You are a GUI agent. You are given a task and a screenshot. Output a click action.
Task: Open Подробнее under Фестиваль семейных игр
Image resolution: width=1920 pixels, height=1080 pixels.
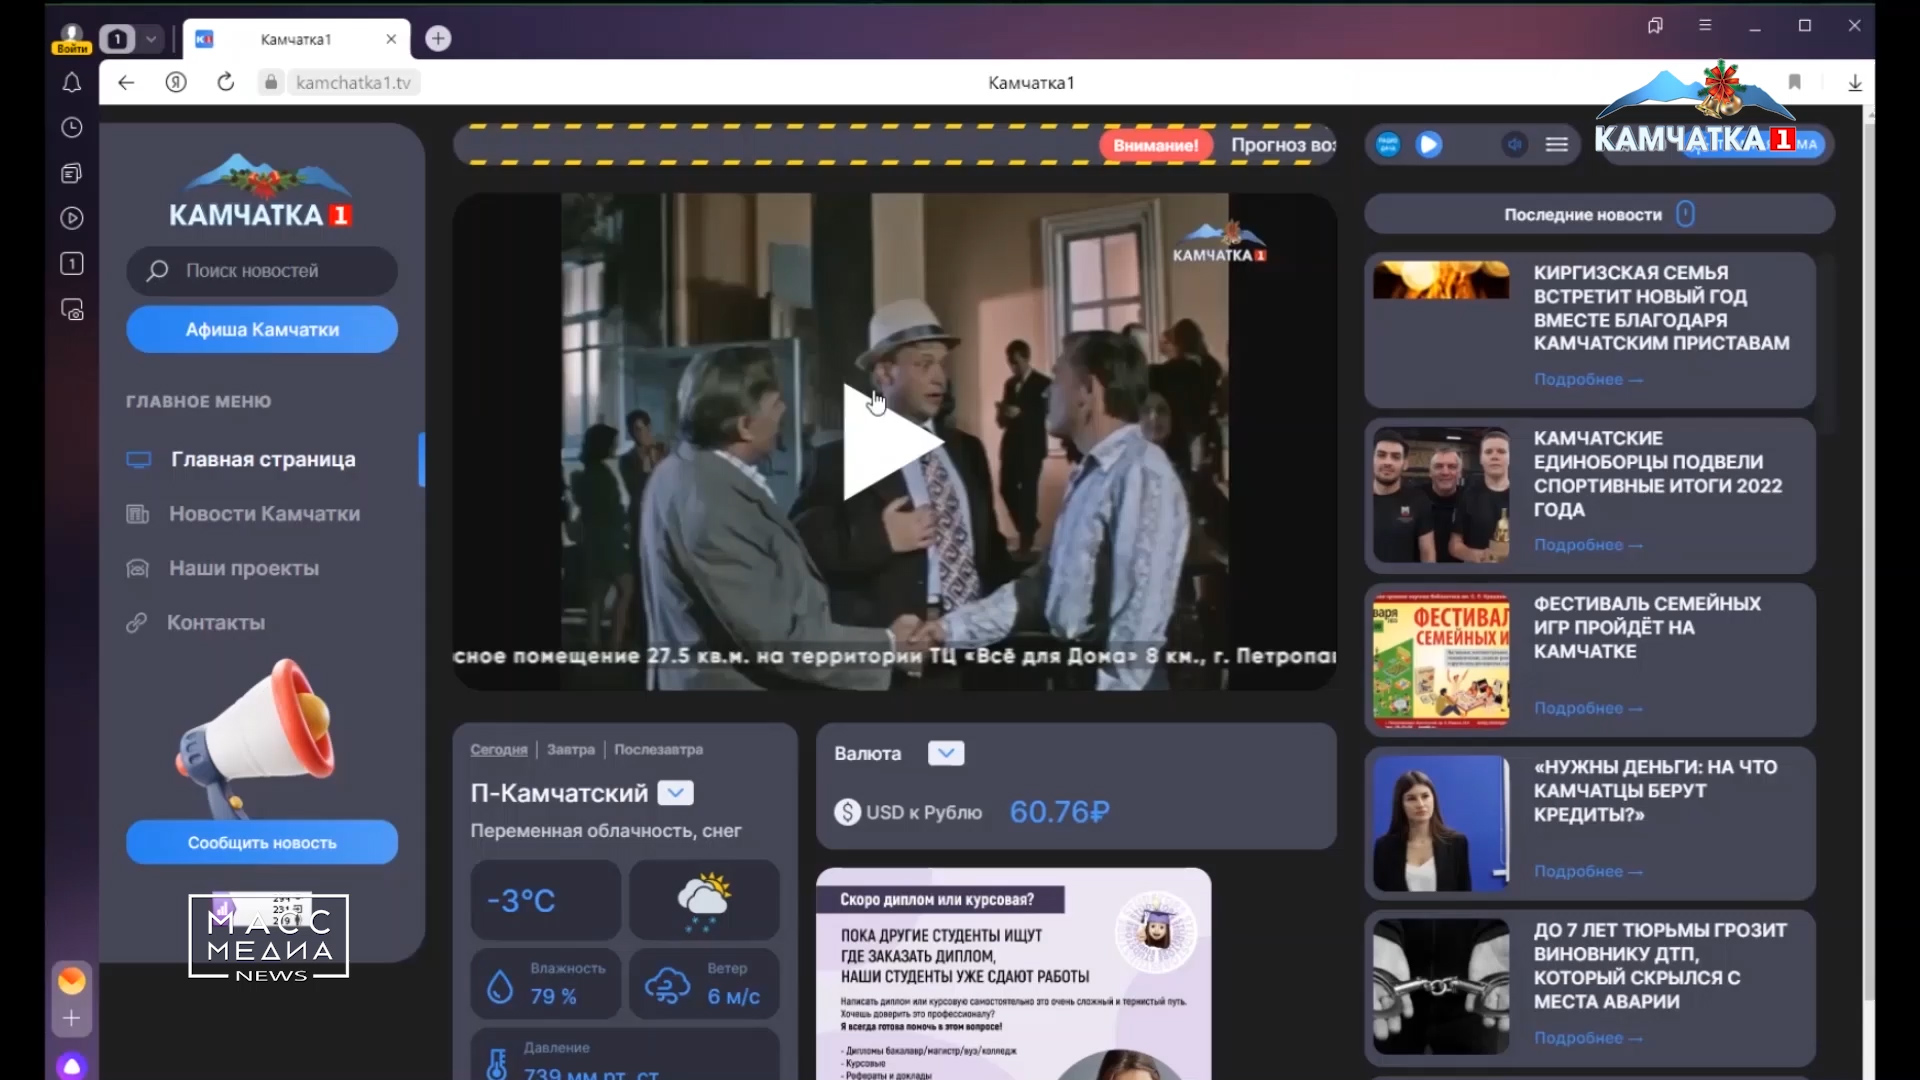[1588, 708]
